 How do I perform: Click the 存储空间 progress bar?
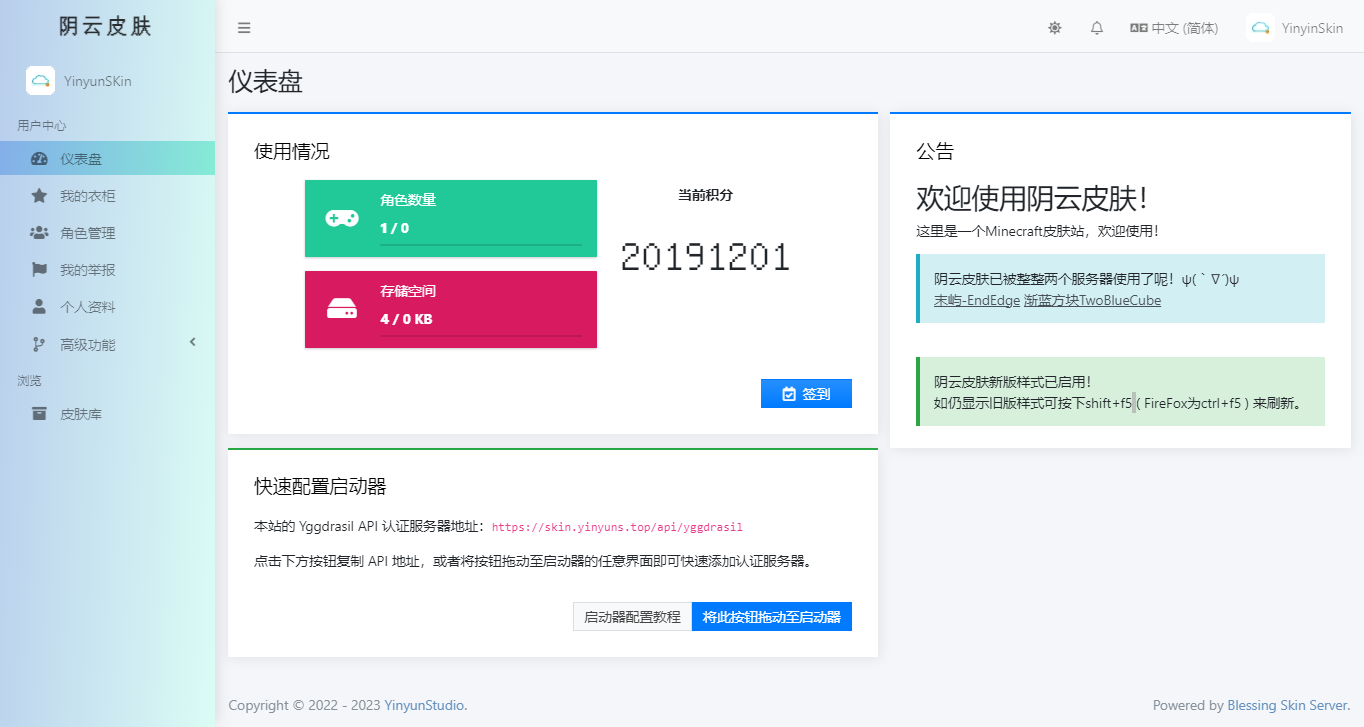(480, 335)
